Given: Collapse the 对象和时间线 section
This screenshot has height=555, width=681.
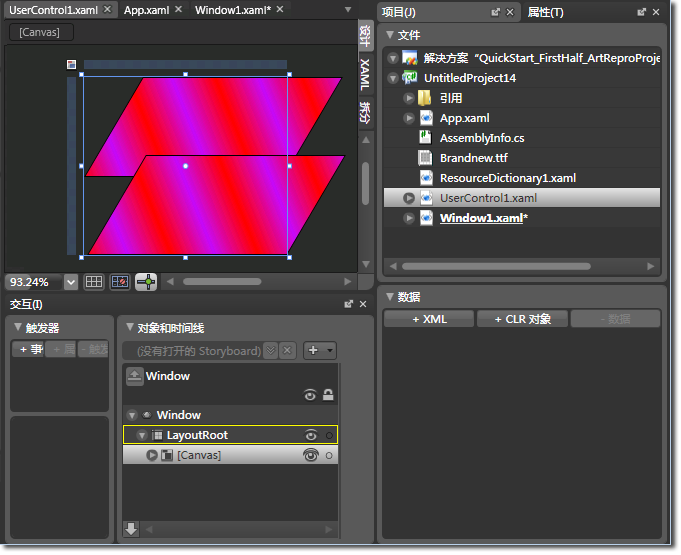Looking at the screenshot, I should [129, 327].
